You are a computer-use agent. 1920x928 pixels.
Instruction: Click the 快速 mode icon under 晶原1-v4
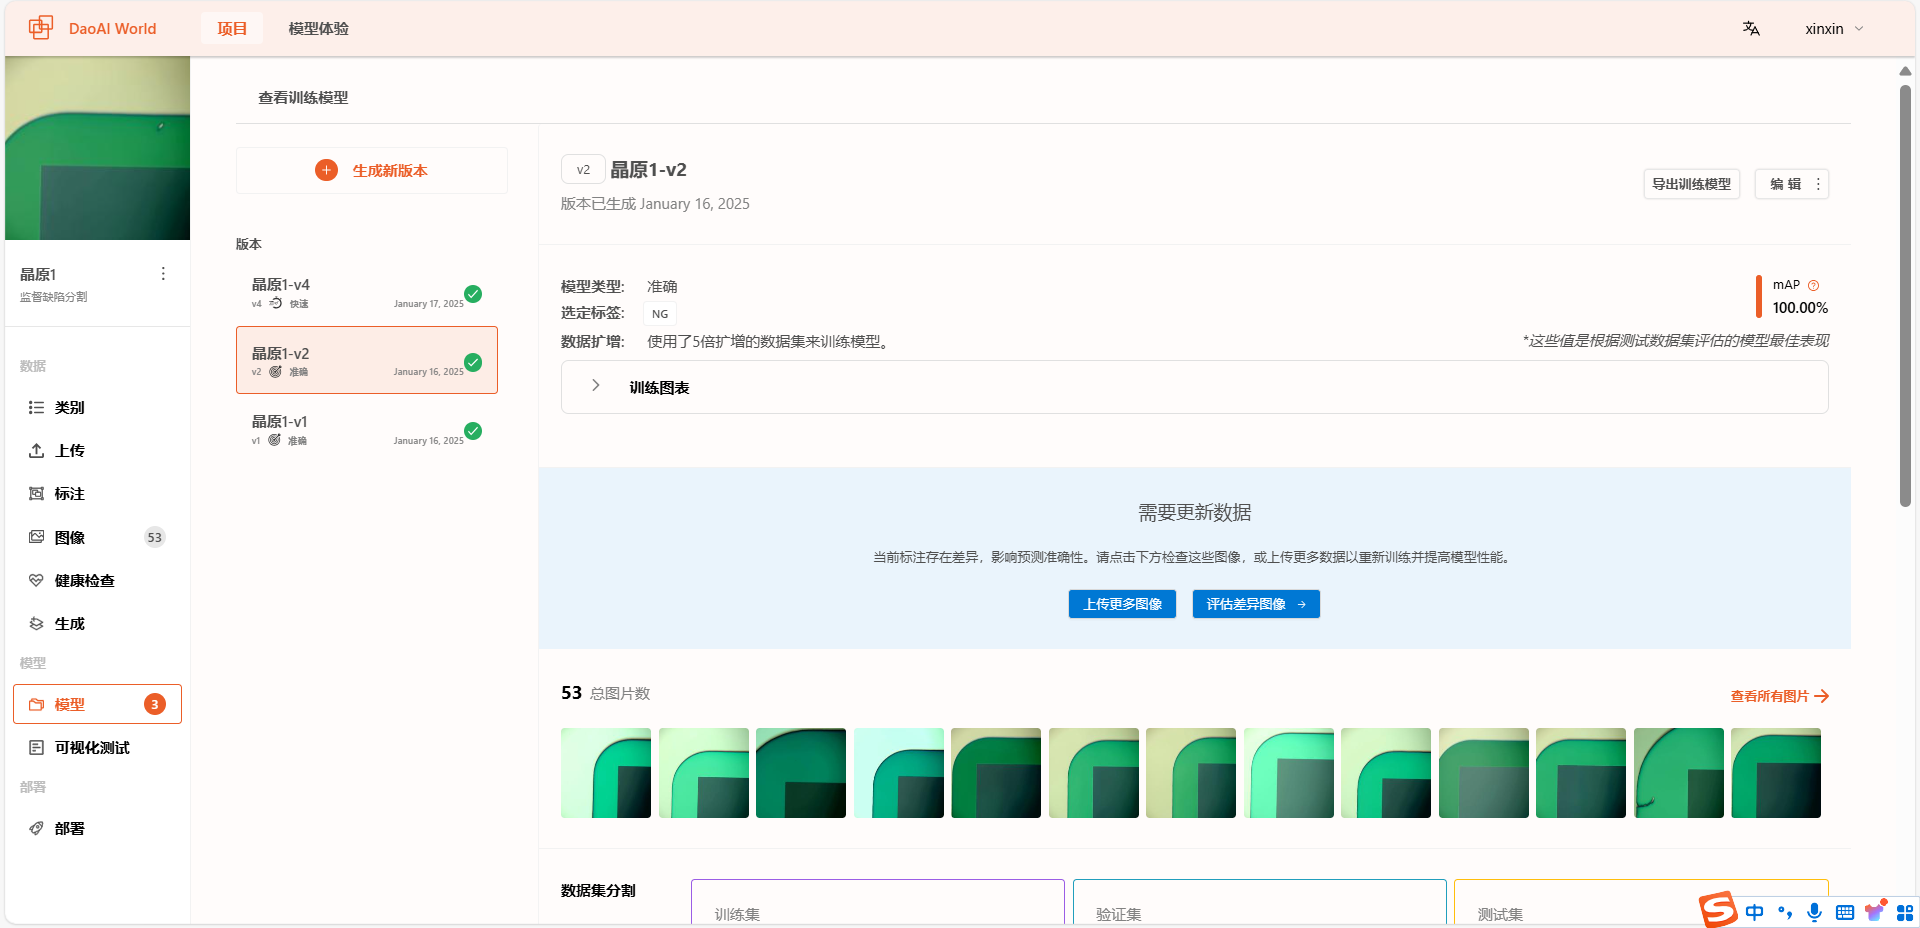276,303
